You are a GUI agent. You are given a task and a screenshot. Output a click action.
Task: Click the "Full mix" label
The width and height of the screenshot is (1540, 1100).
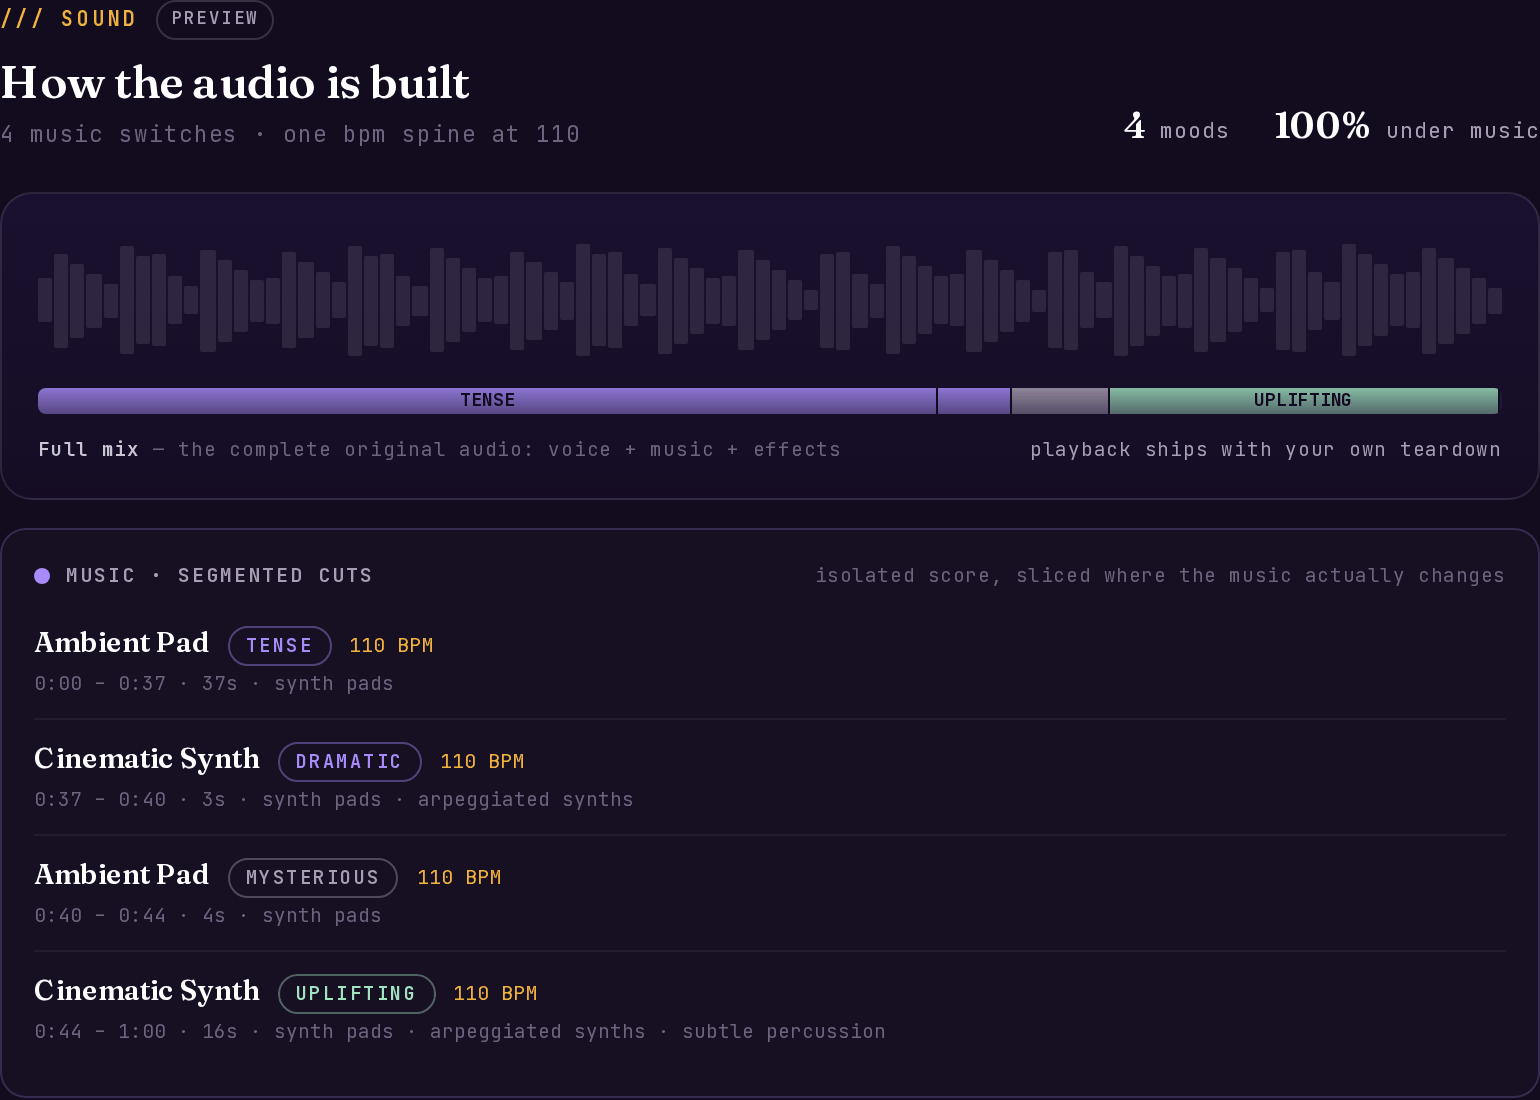(x=89, y=450)
